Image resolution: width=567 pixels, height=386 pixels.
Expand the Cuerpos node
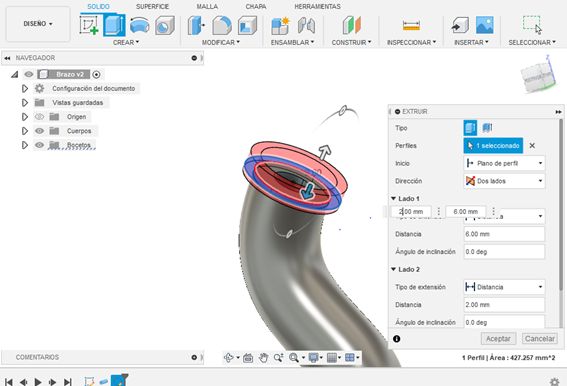click(x=25, y=131)
